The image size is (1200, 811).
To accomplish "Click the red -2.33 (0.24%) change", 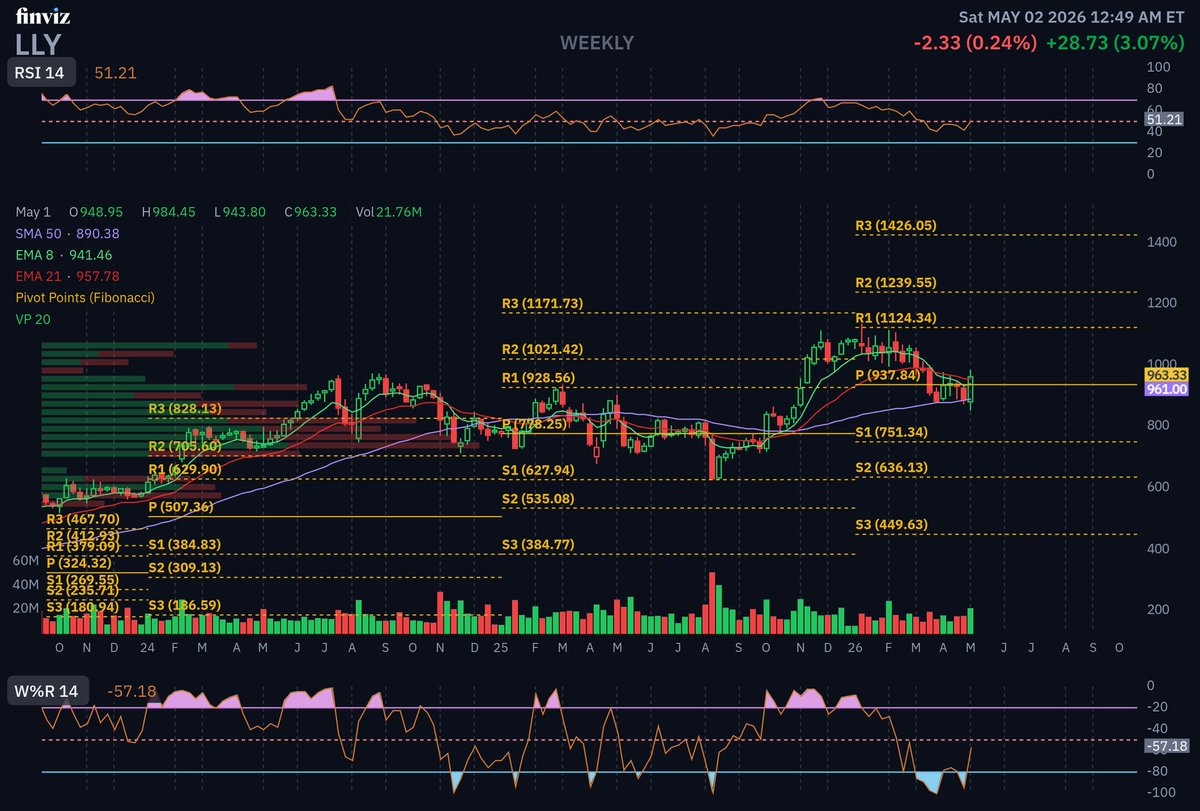I will [975, 44].
